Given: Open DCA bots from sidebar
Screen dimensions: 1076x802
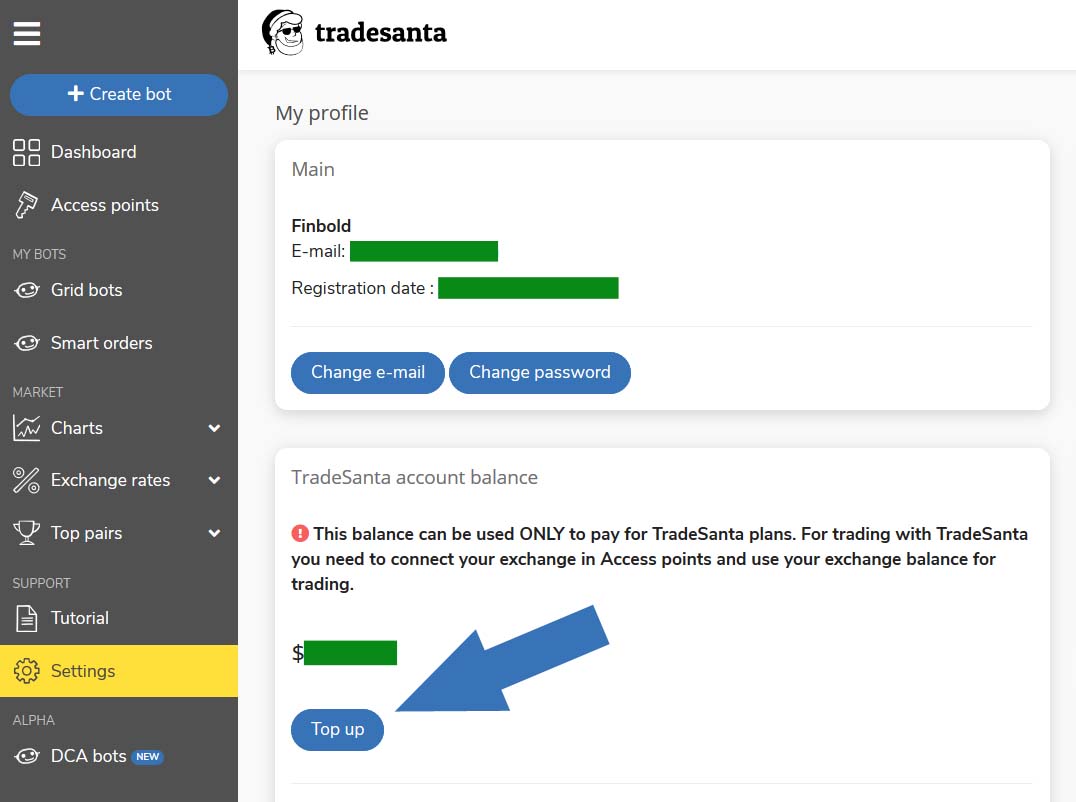Looking at the screenshot, I should point(88,756).
